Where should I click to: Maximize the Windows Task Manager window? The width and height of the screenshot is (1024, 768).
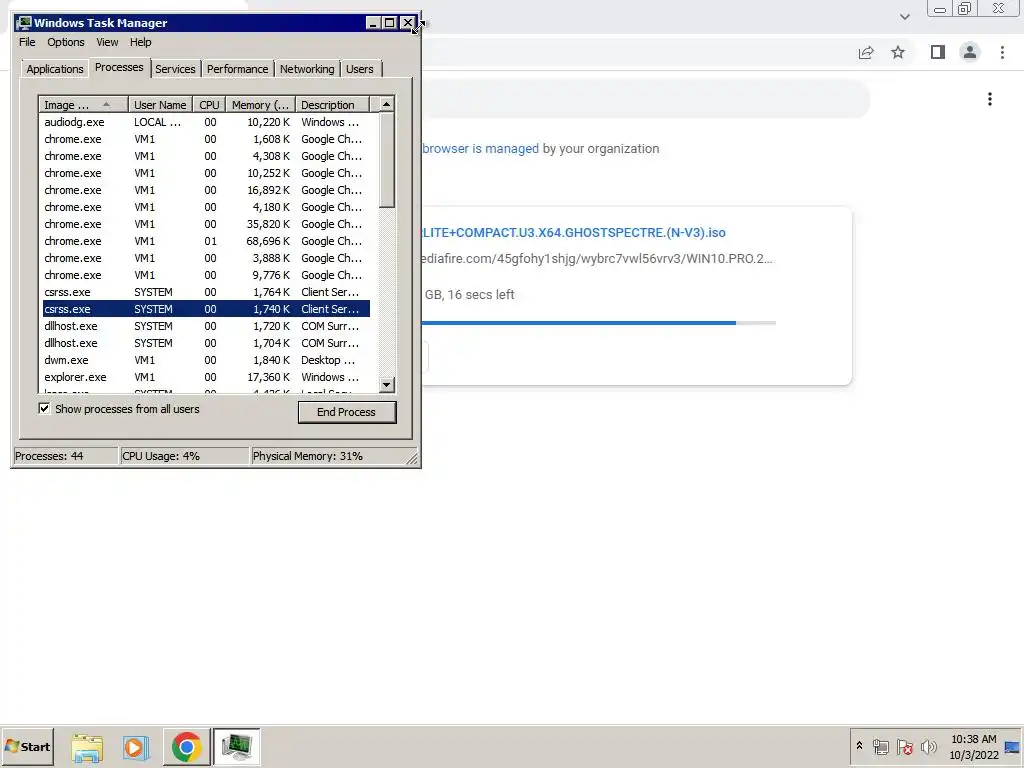click(x=390, y=23)
